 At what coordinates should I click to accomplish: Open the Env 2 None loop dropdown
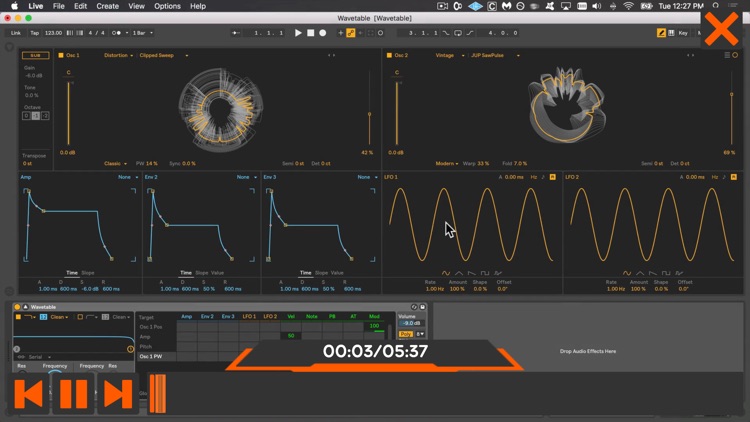[x=247, y=177]
